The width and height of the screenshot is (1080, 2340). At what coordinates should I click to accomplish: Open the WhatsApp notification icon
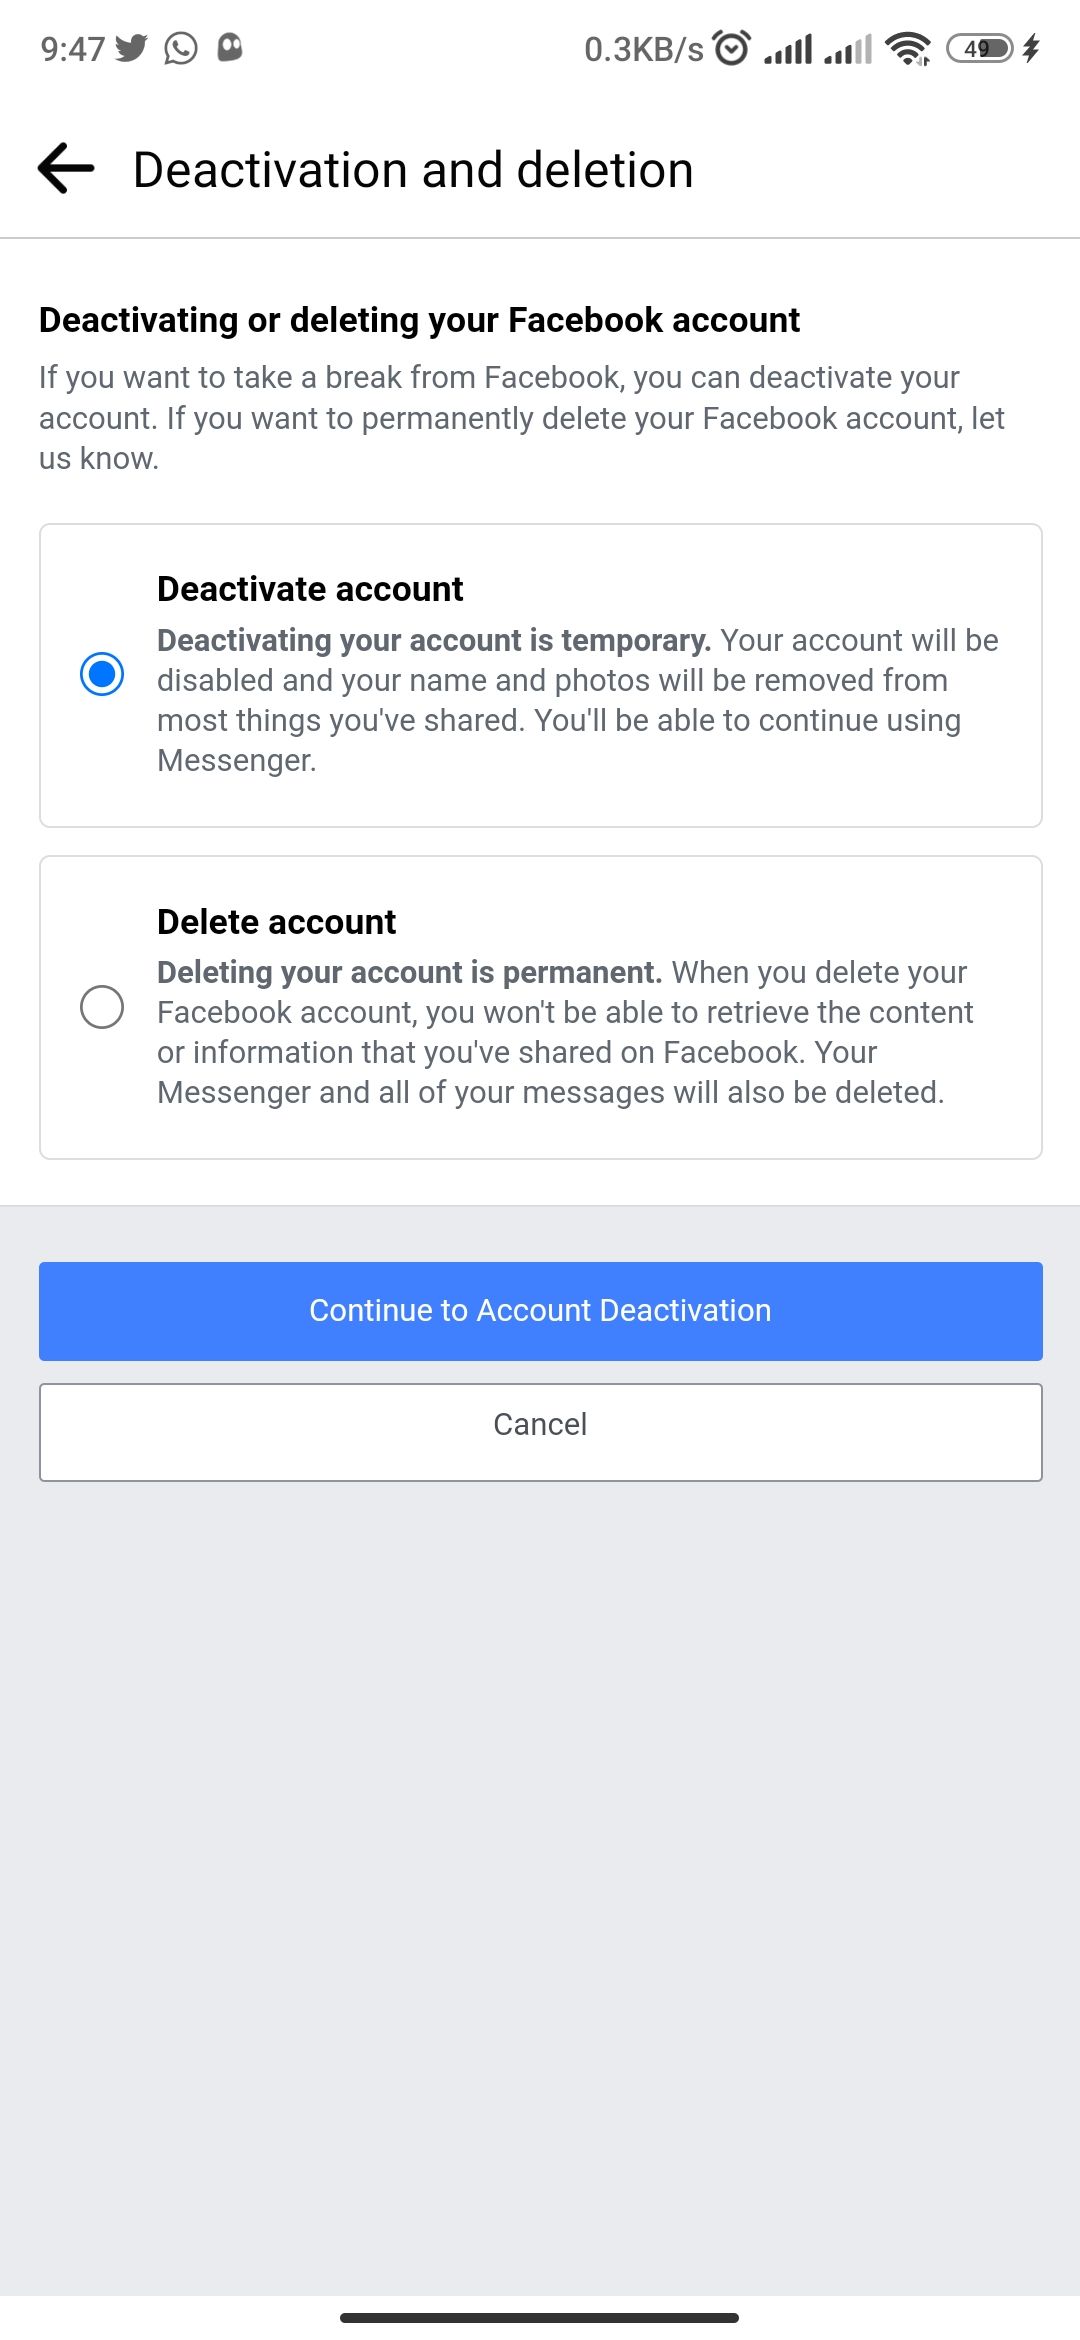click(180, 47)
